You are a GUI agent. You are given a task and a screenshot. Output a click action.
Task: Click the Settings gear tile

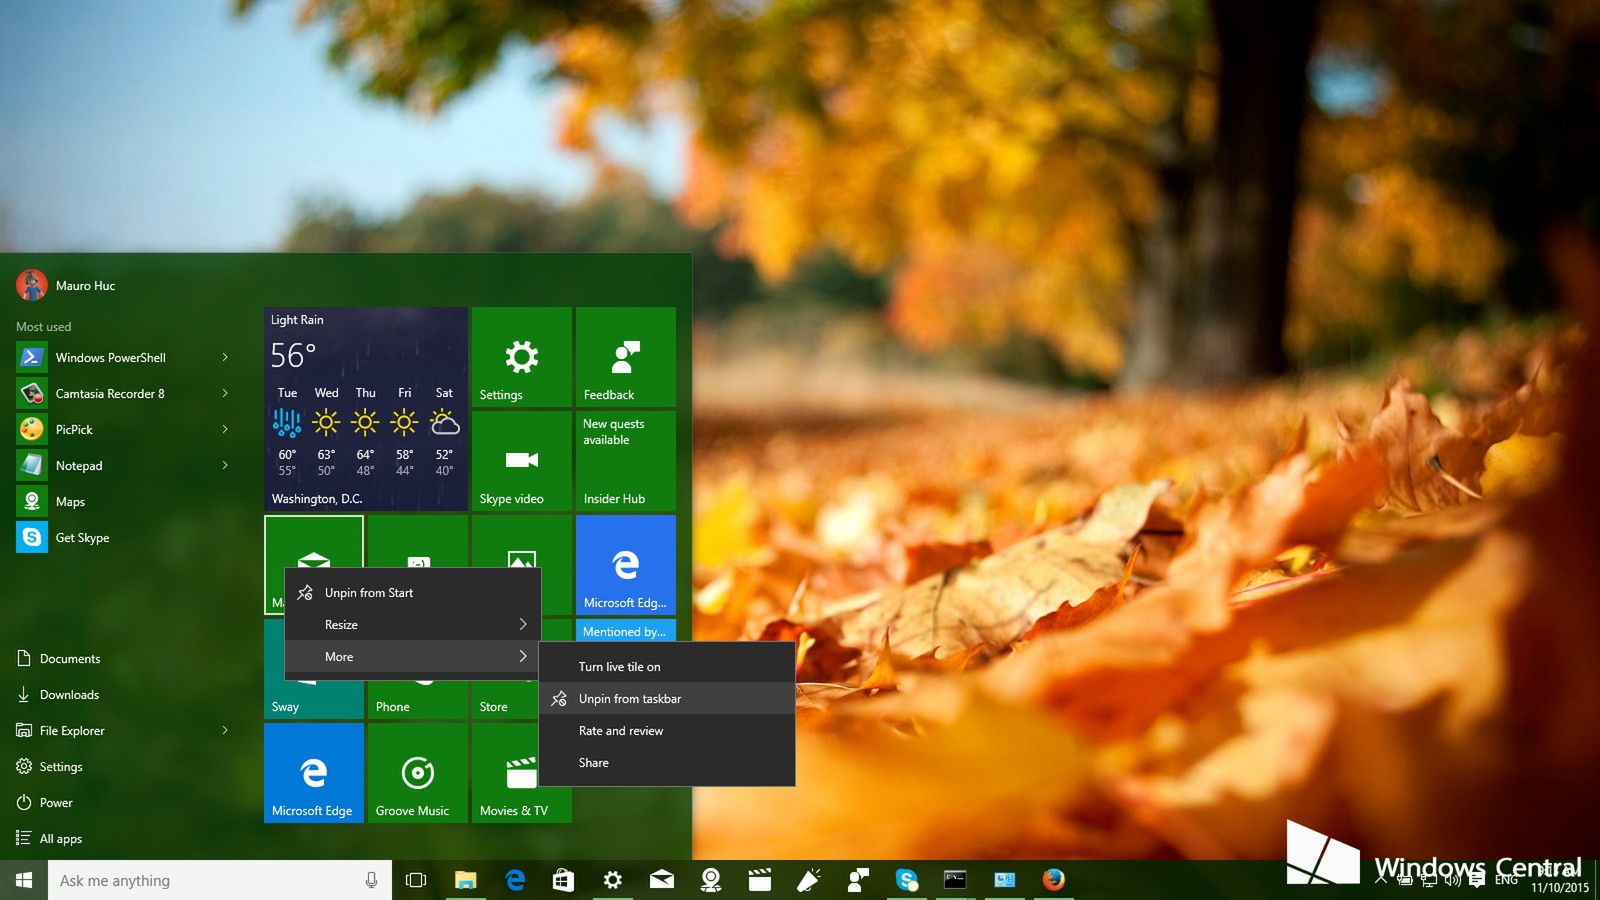tap(521, 357)
